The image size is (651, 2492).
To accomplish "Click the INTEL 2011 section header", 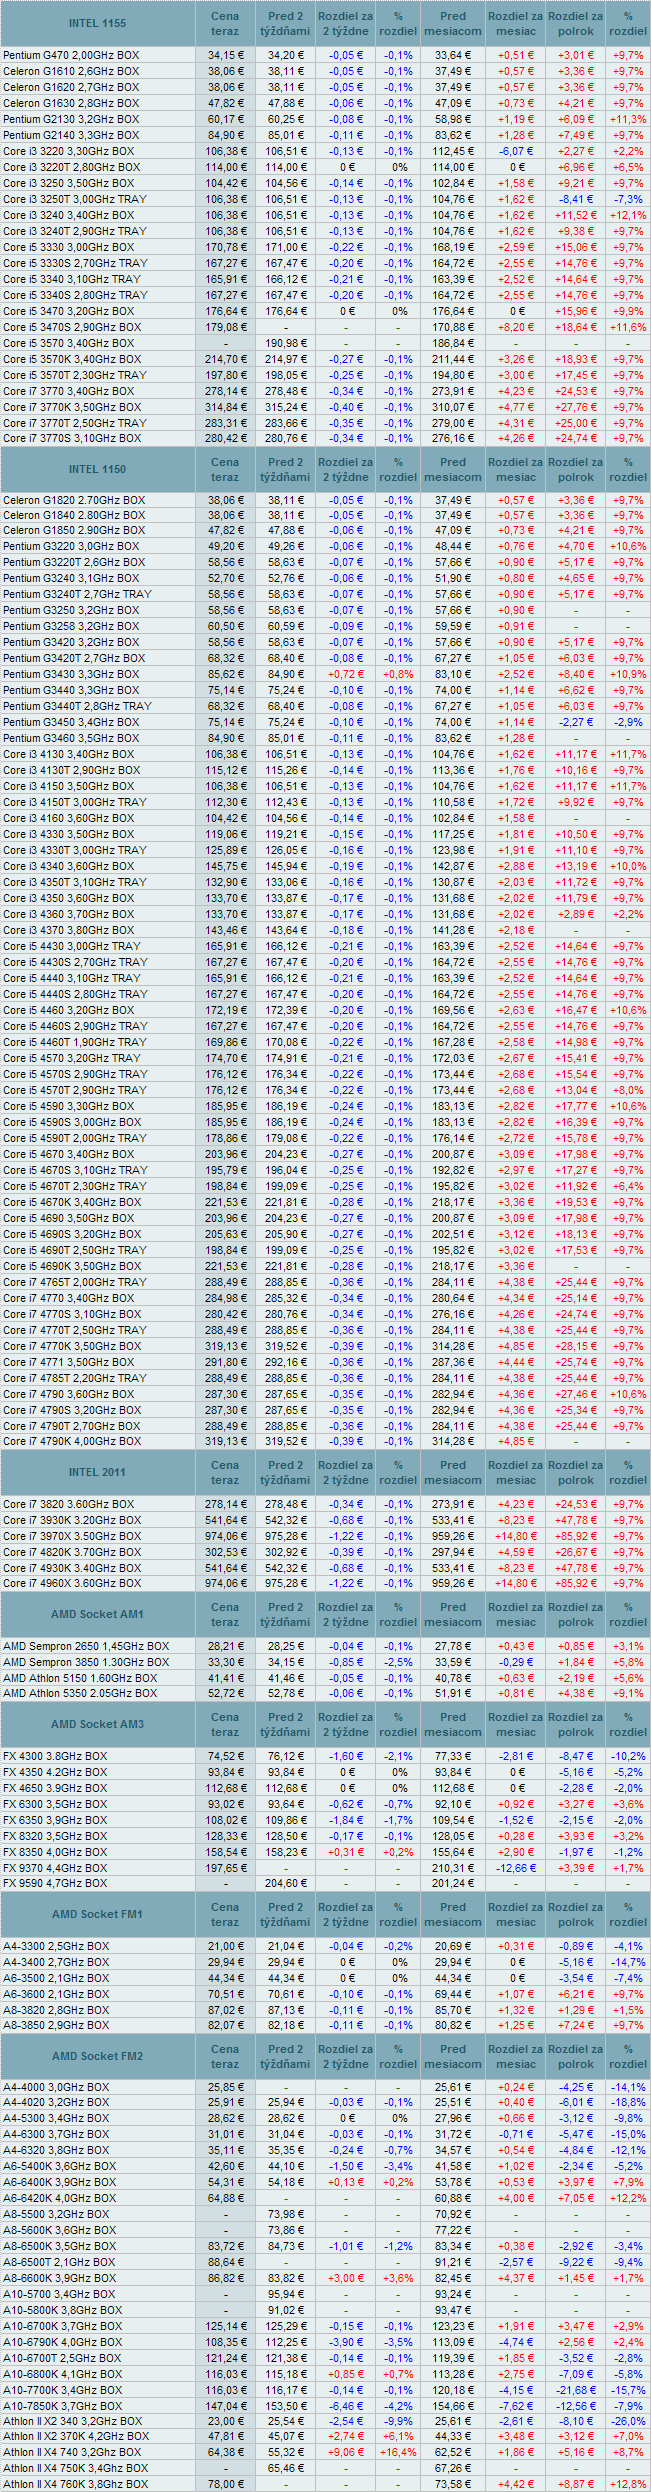I will [98, 1472].
